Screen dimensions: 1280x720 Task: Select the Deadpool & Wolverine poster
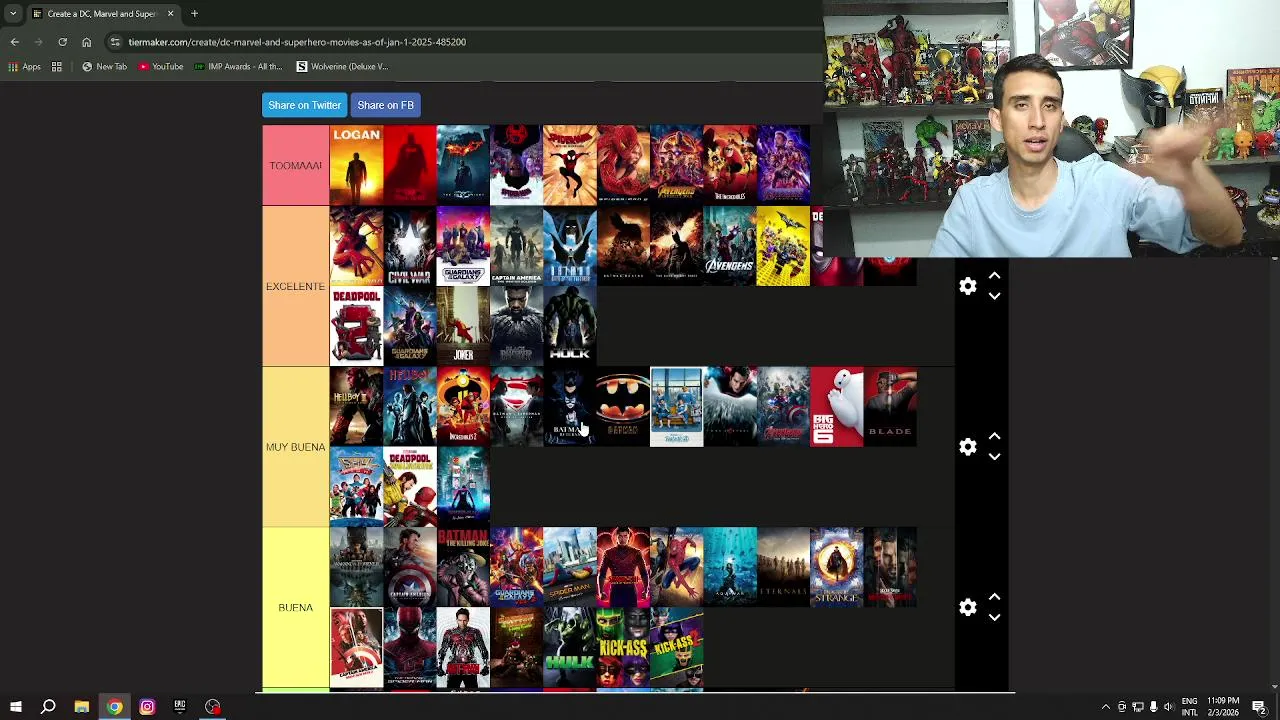[409, 487]
